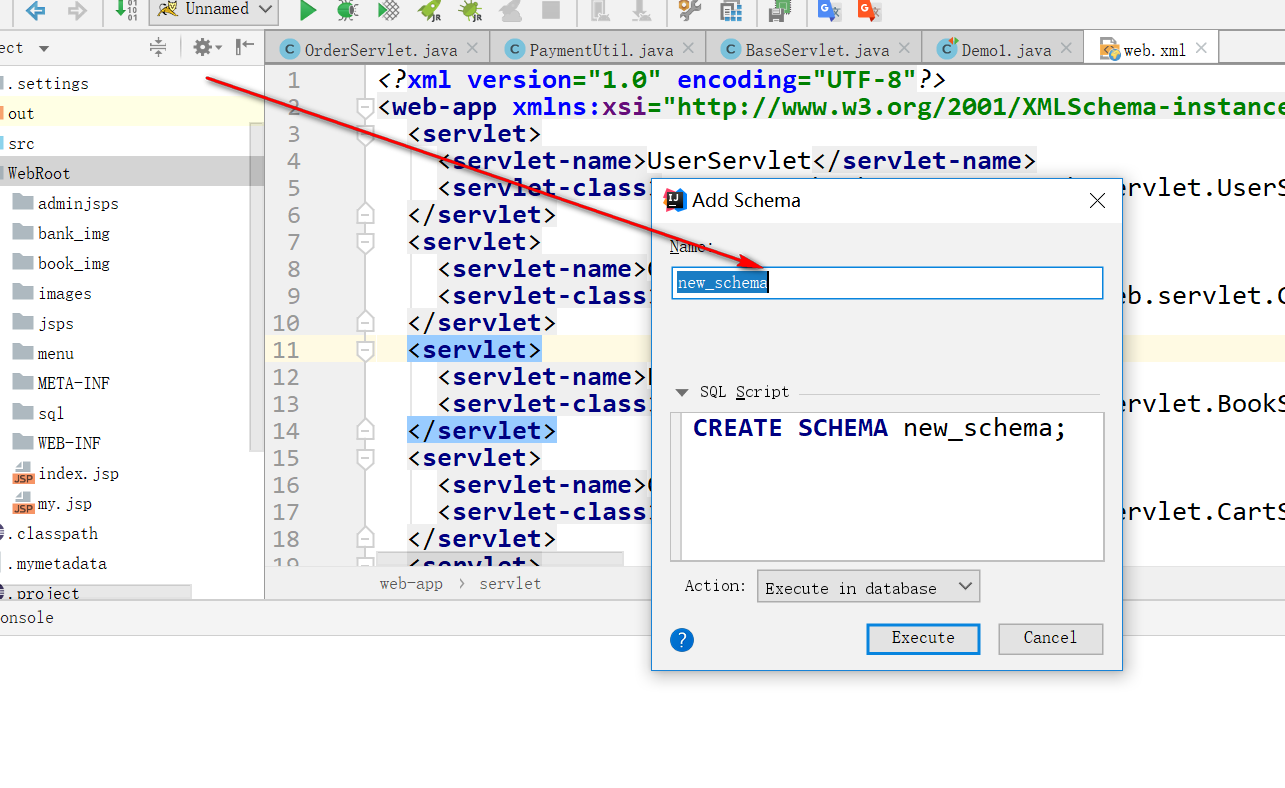Start debugging with the bug icon

coord(348,12)
